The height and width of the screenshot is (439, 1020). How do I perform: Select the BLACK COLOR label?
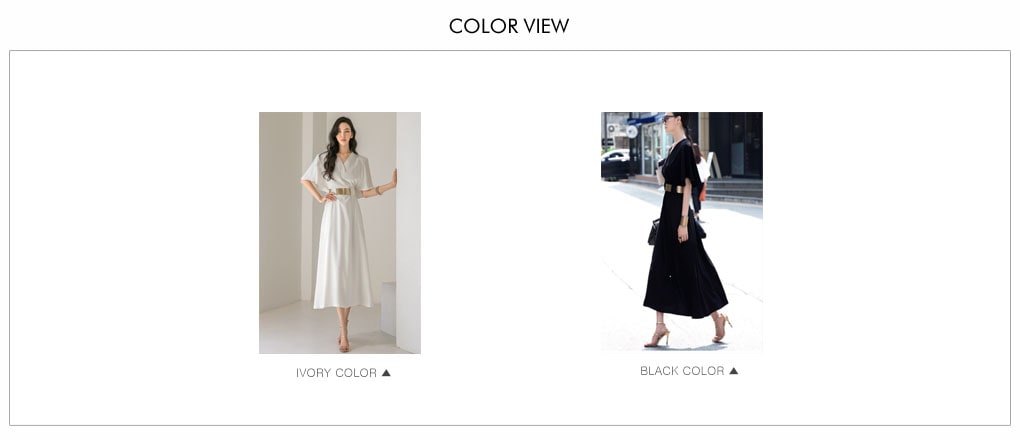click(x=682, y=371)
